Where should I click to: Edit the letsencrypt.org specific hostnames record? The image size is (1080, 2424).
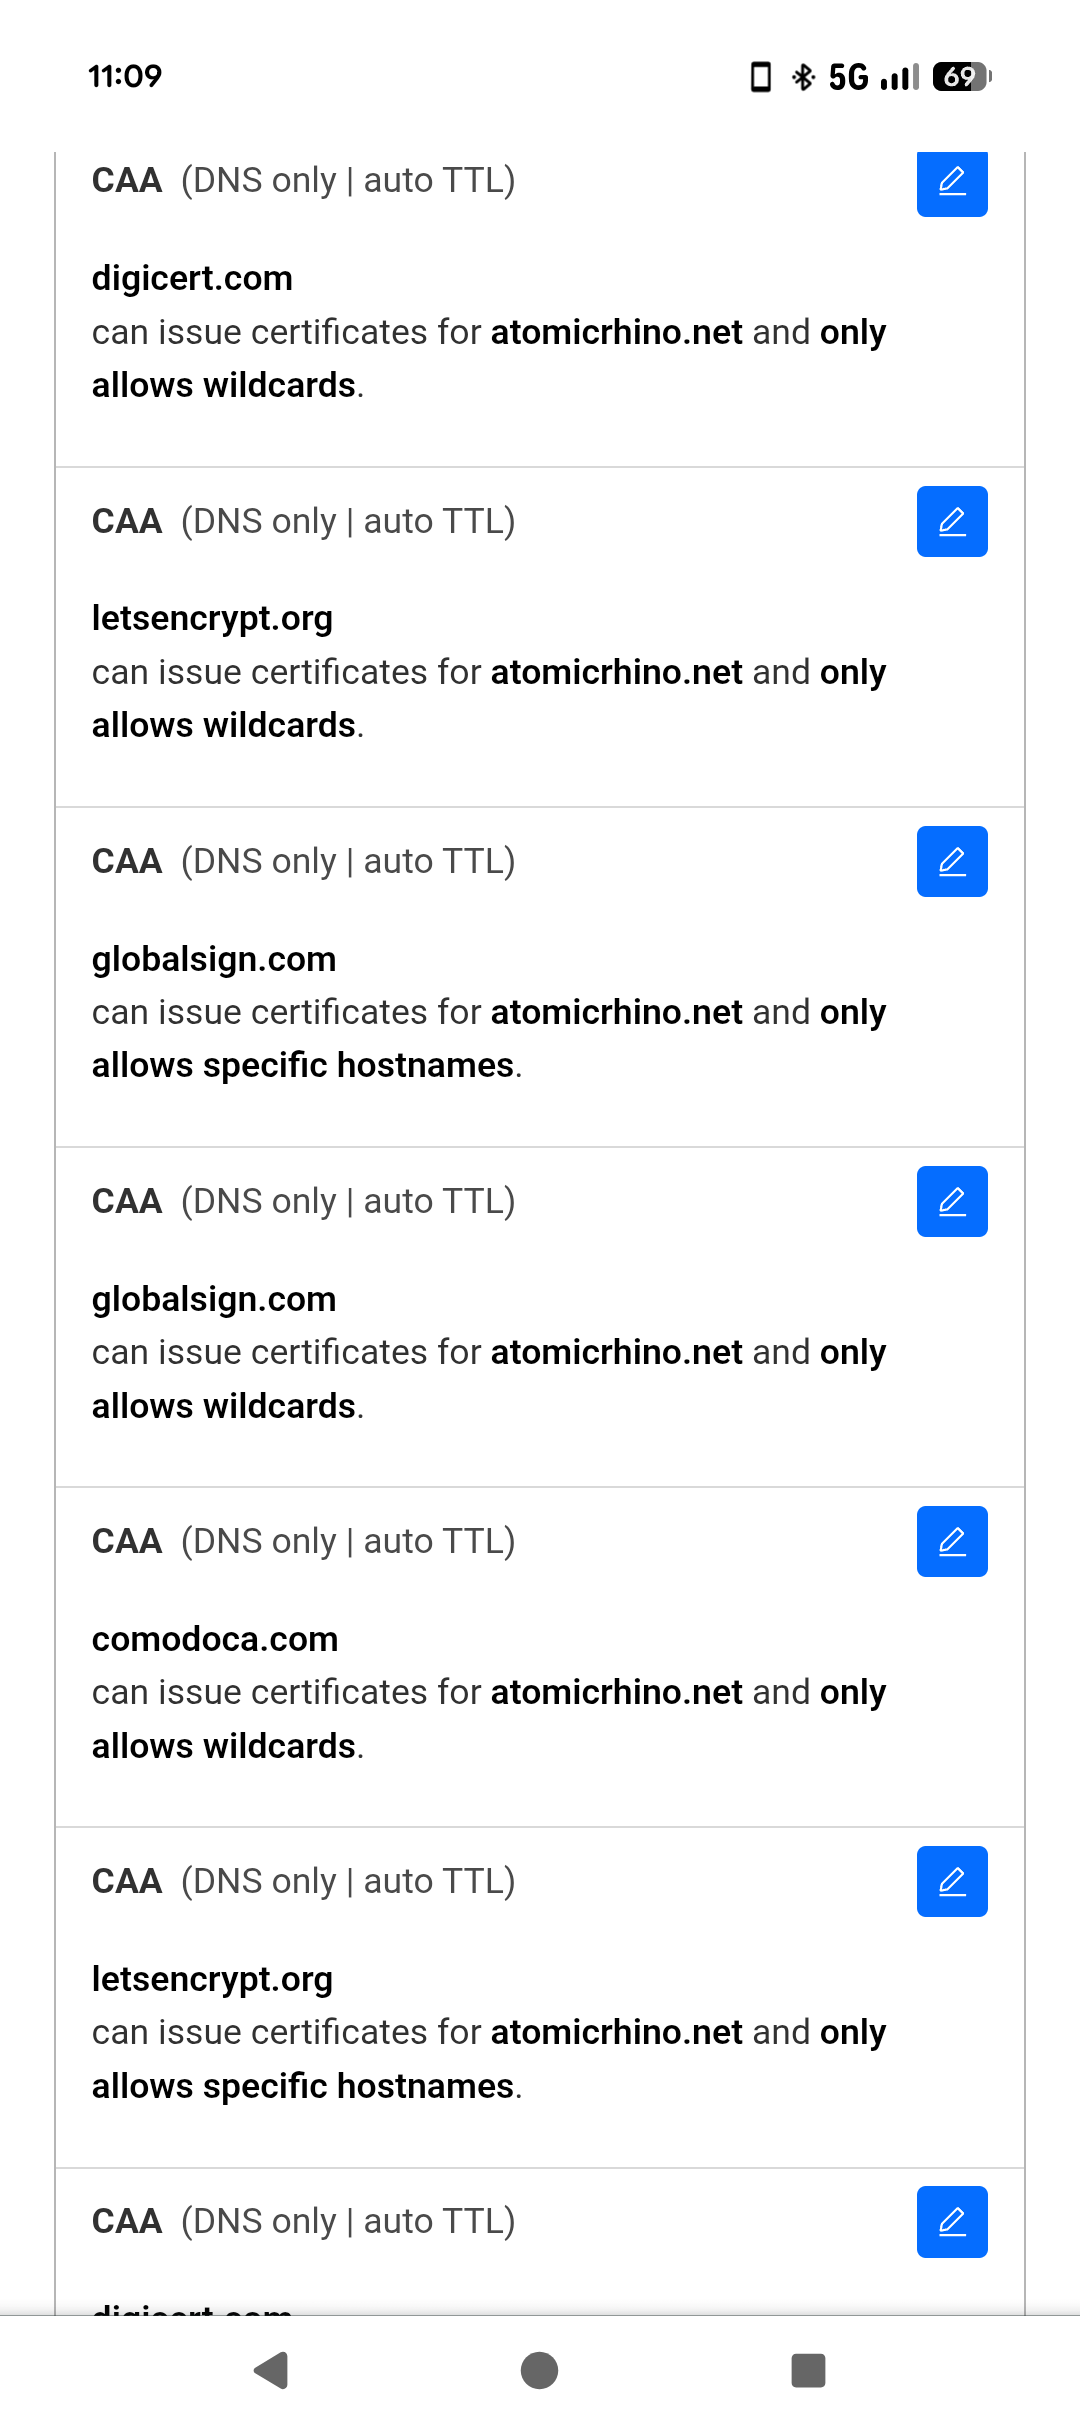[952, 1881]
